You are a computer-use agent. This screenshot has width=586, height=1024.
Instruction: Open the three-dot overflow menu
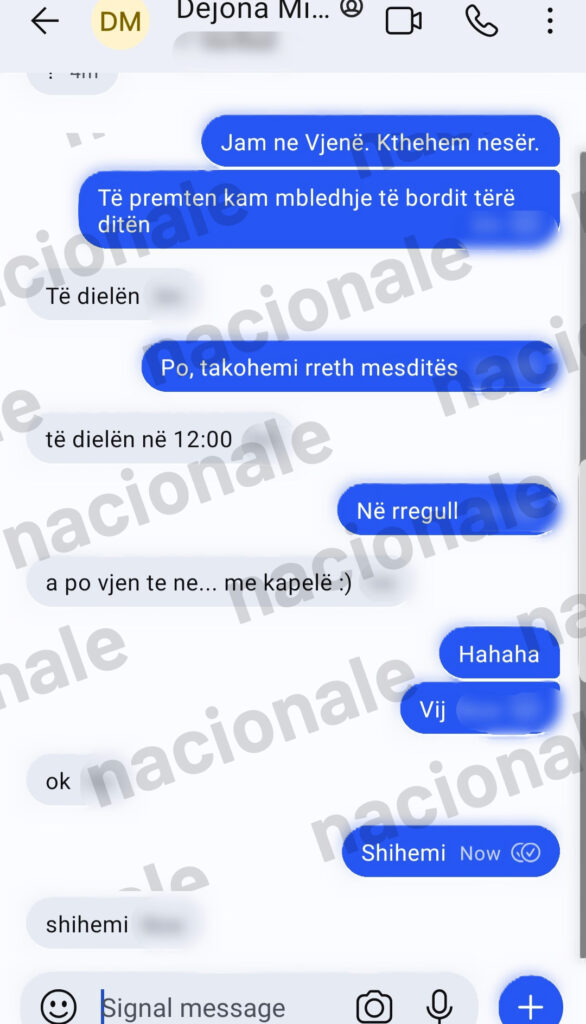click(550, 22)
